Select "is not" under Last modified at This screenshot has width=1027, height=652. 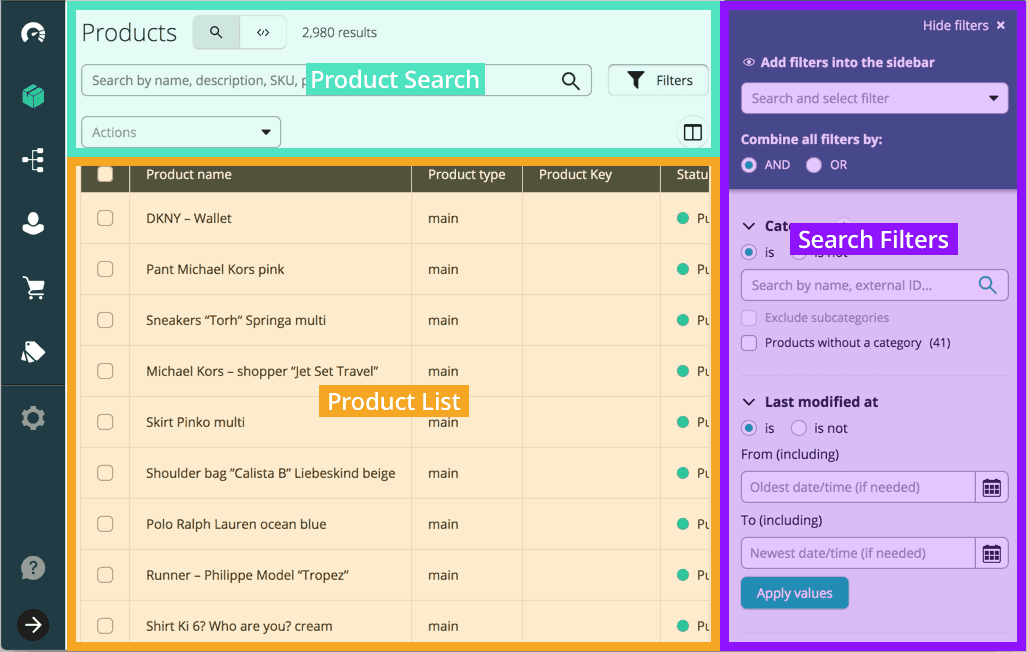pyautogui.click(x=799, y=428)
